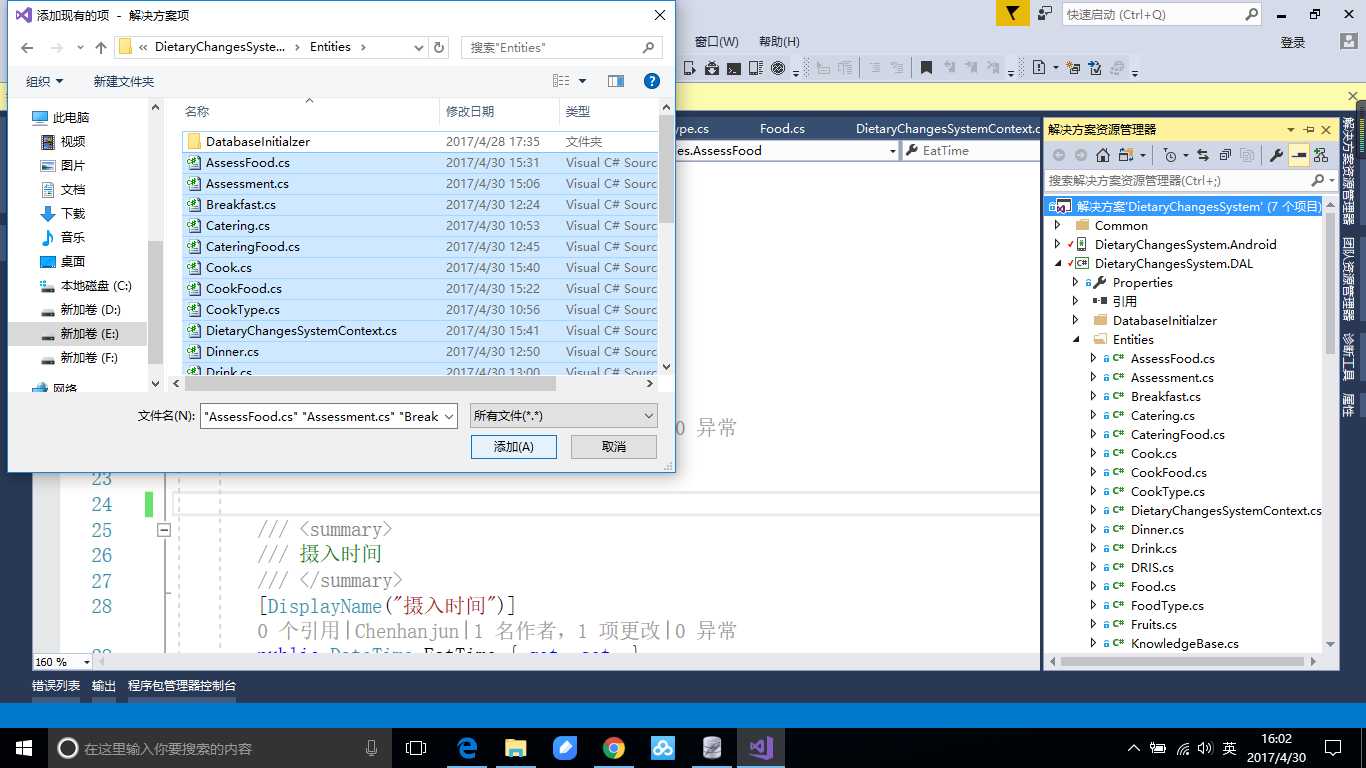Image resolution: width=1366 pixels, height=768 pixels.
Task: Select 本地磁盘 (C:) drive
Action: pos(85,285)
